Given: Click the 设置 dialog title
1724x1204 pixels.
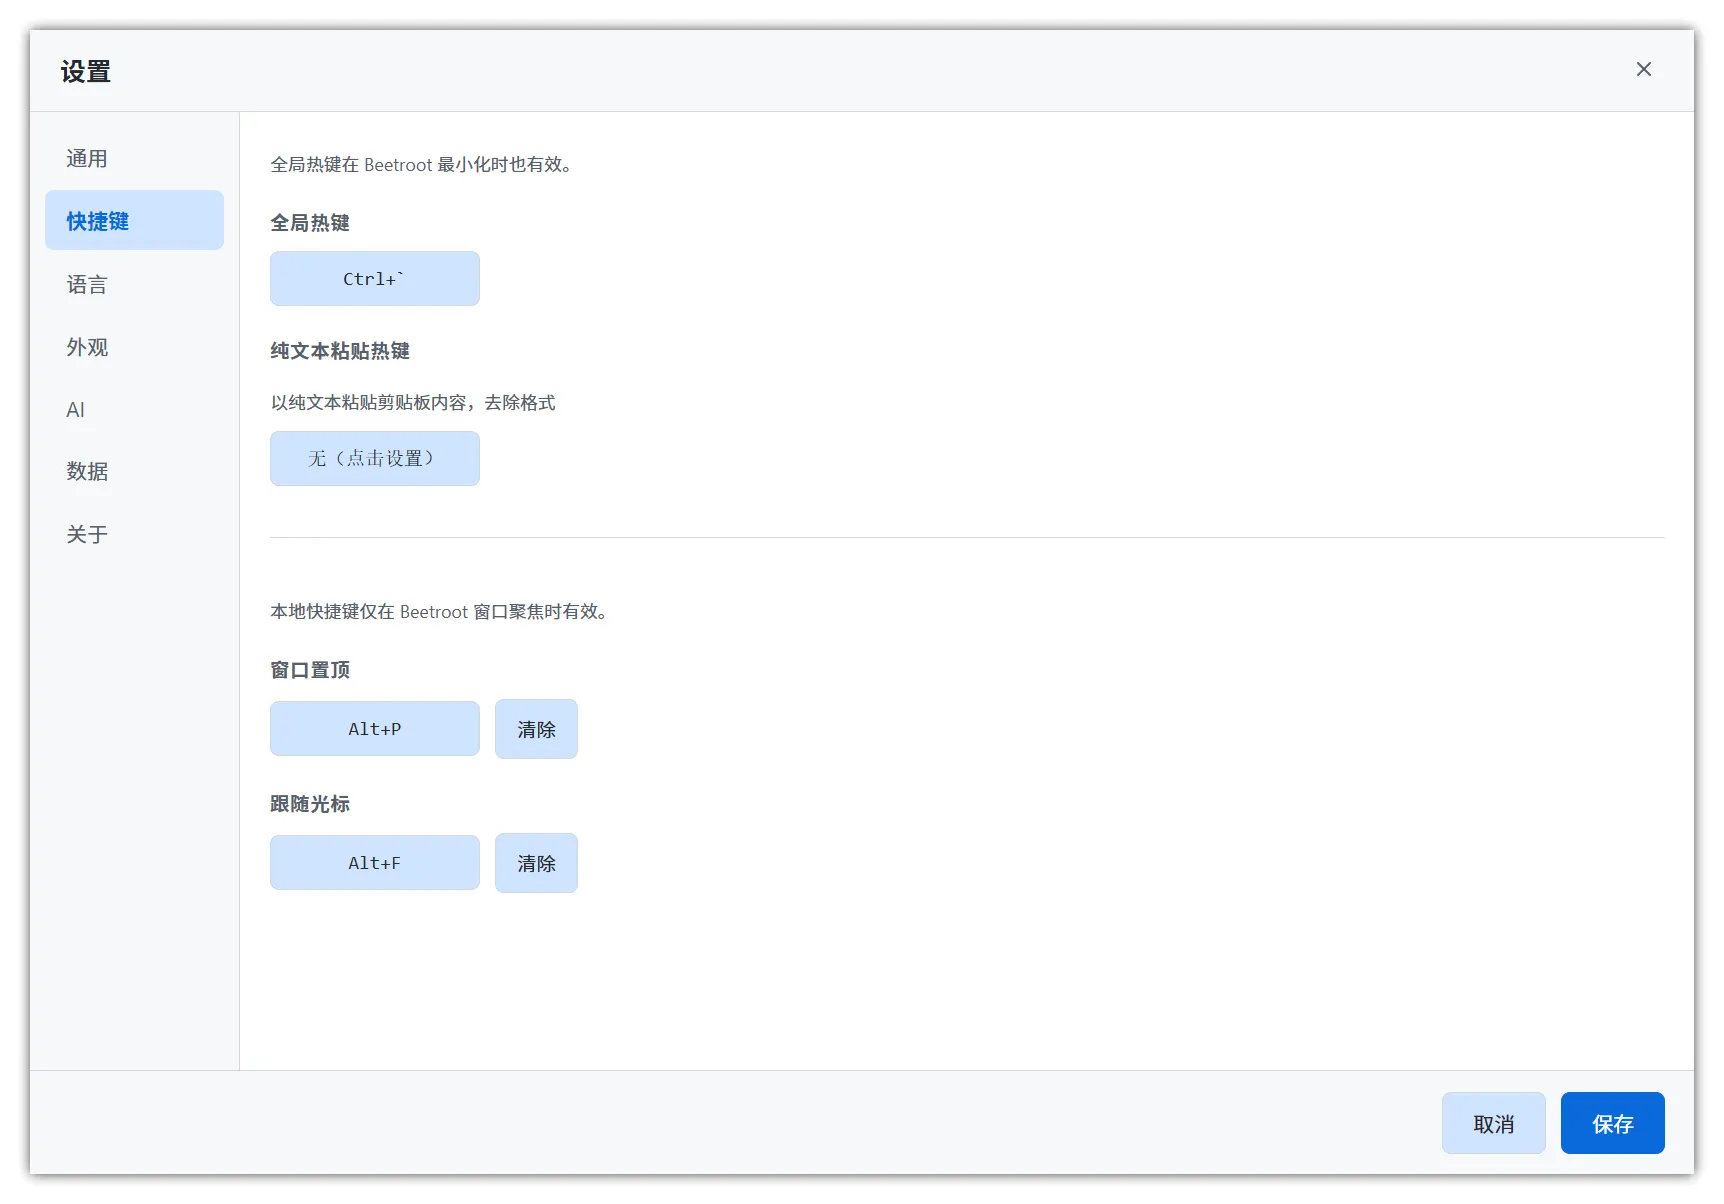Looking at the screenshot, I should (85, 71).
